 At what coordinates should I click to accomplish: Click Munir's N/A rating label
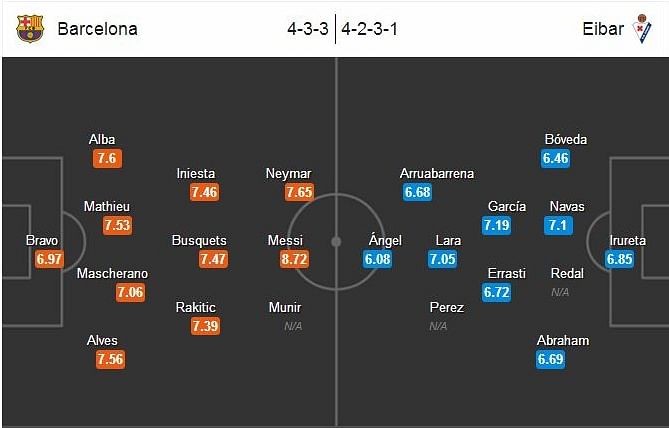[293, 326]
